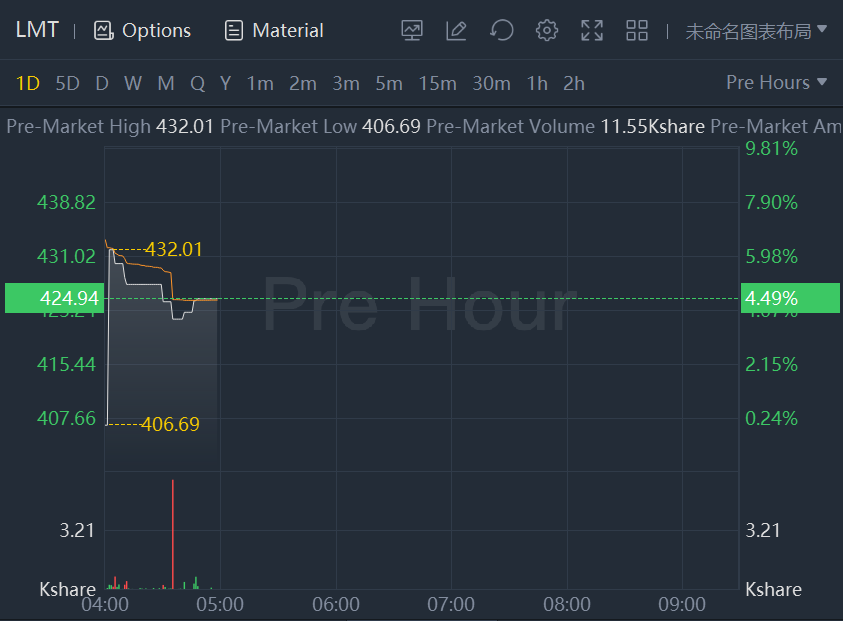Click the 4.49% change label
This screenshot has width=843, height=621.
click(x=771, y=298)
